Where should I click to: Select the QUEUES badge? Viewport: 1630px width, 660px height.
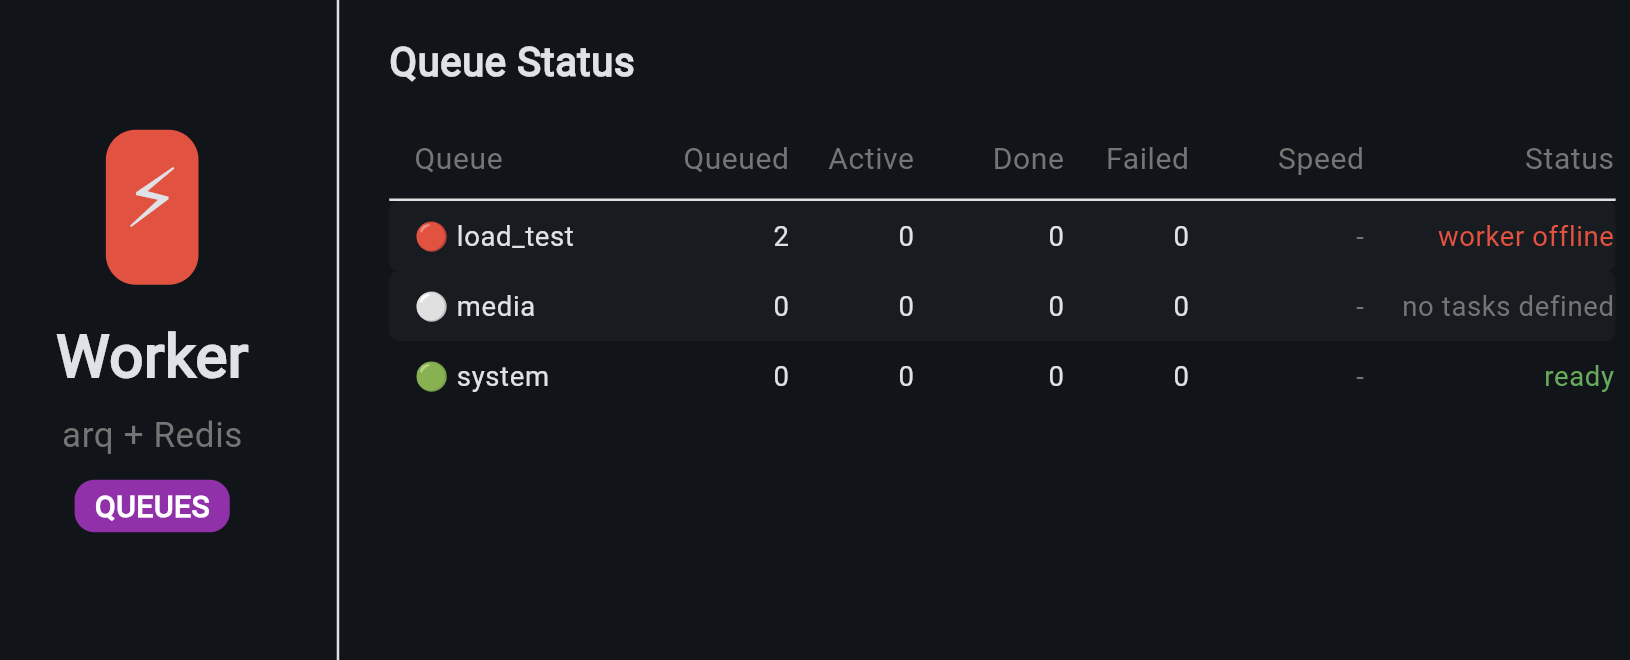pos(152,507)
